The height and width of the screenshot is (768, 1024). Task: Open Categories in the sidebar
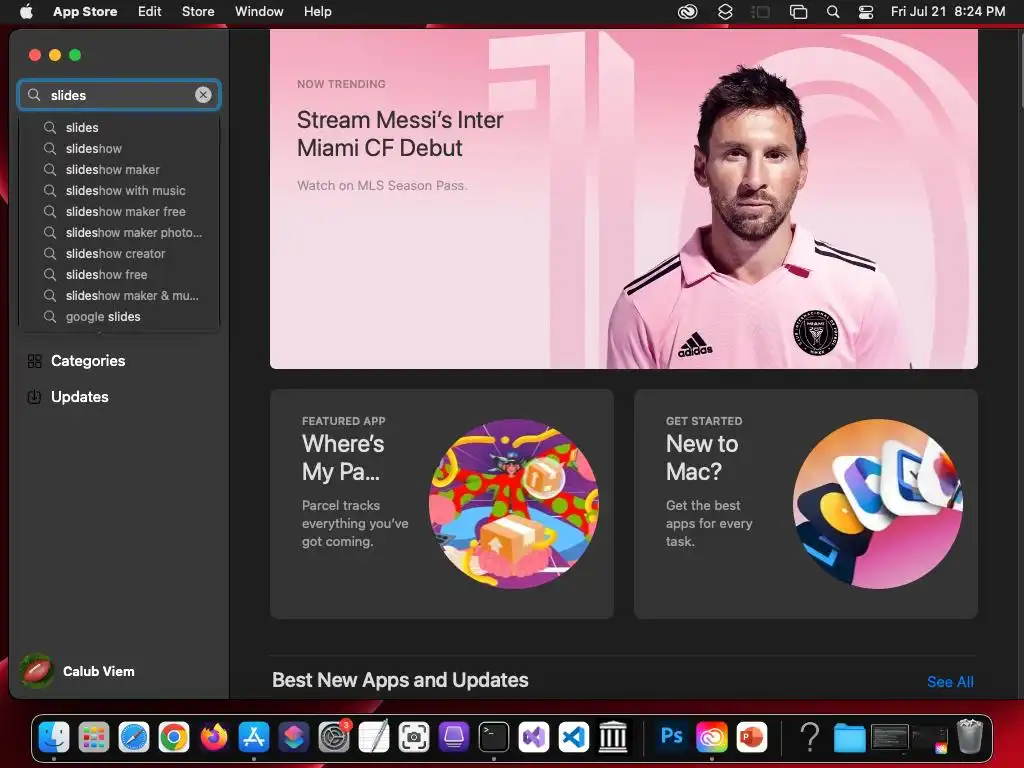(119, 360)
